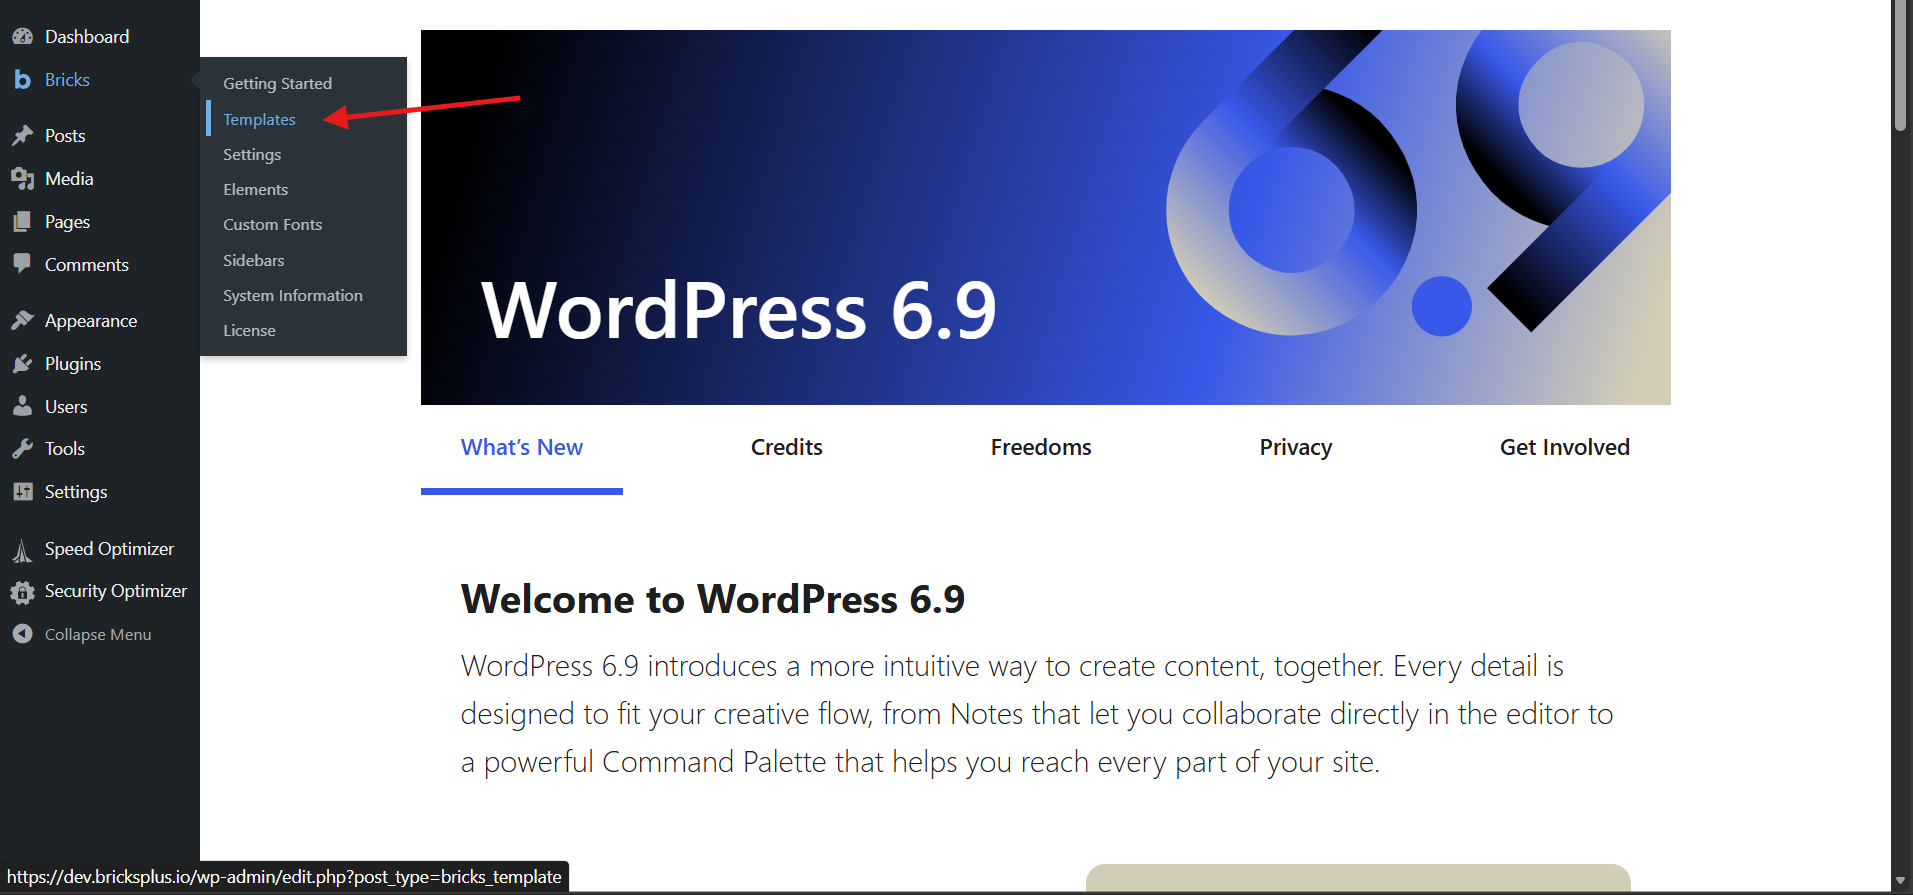Select Templates in the Bricks submenu
This screenshot has width=1913, height=895.
pos(259,120)
